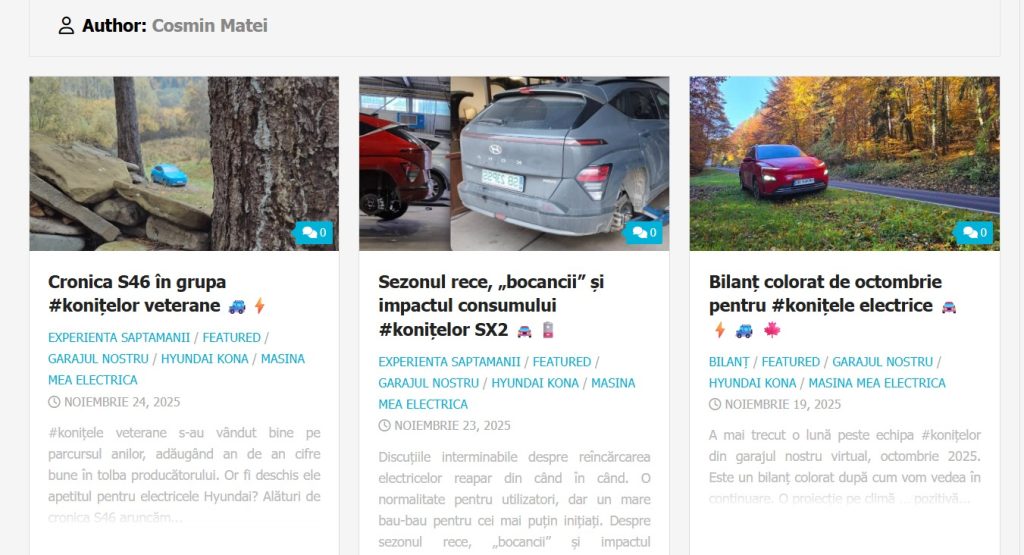This screenshot has width=1024, height=555.
Task: Open article Sezonul rece, bocancii și impactul consumului
Action: click(x=491, y=306)
